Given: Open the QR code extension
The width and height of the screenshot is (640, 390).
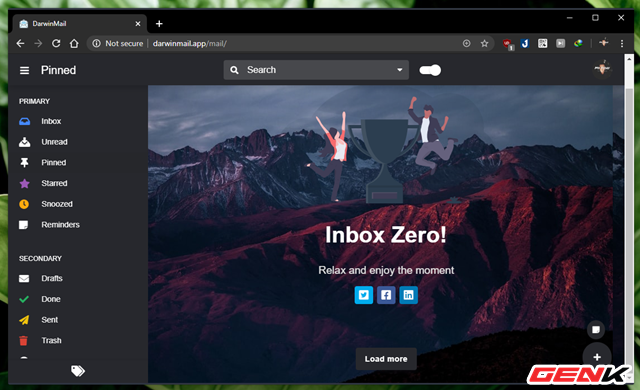Looking at the screenshot, I should point(542,43).
